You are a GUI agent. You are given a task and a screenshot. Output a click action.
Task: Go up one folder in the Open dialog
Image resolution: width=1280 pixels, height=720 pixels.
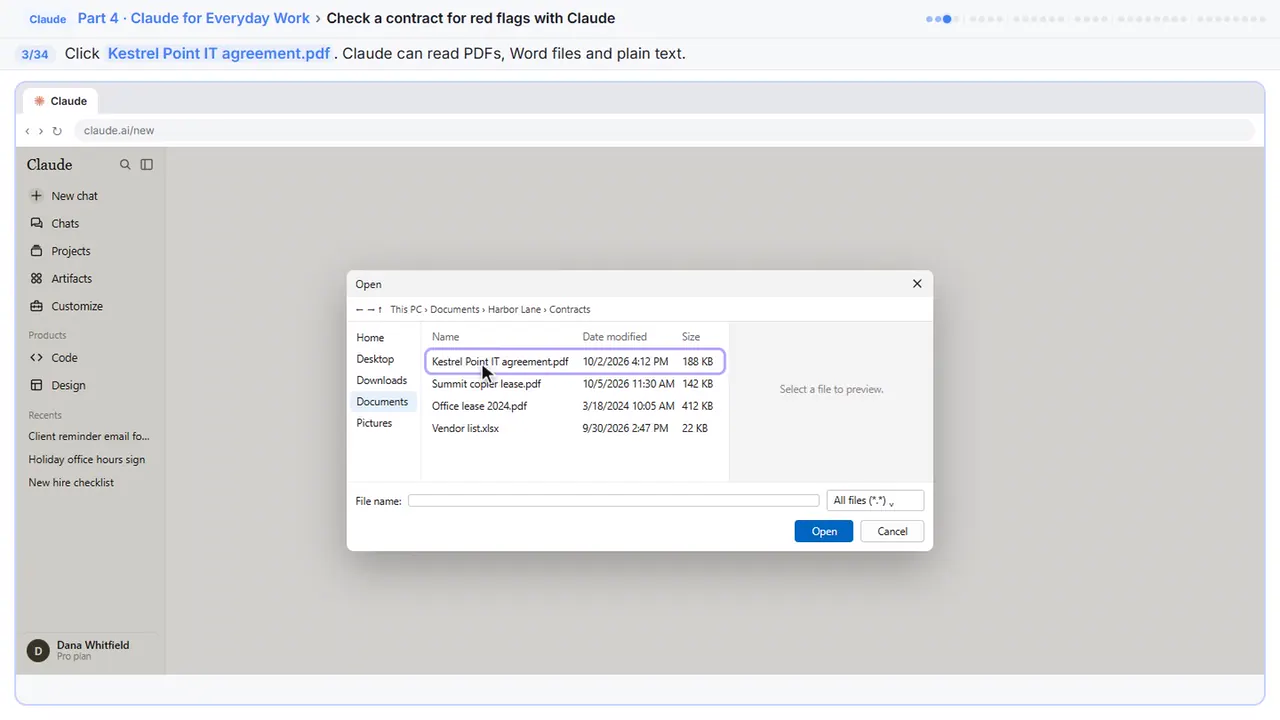[380, 310]
